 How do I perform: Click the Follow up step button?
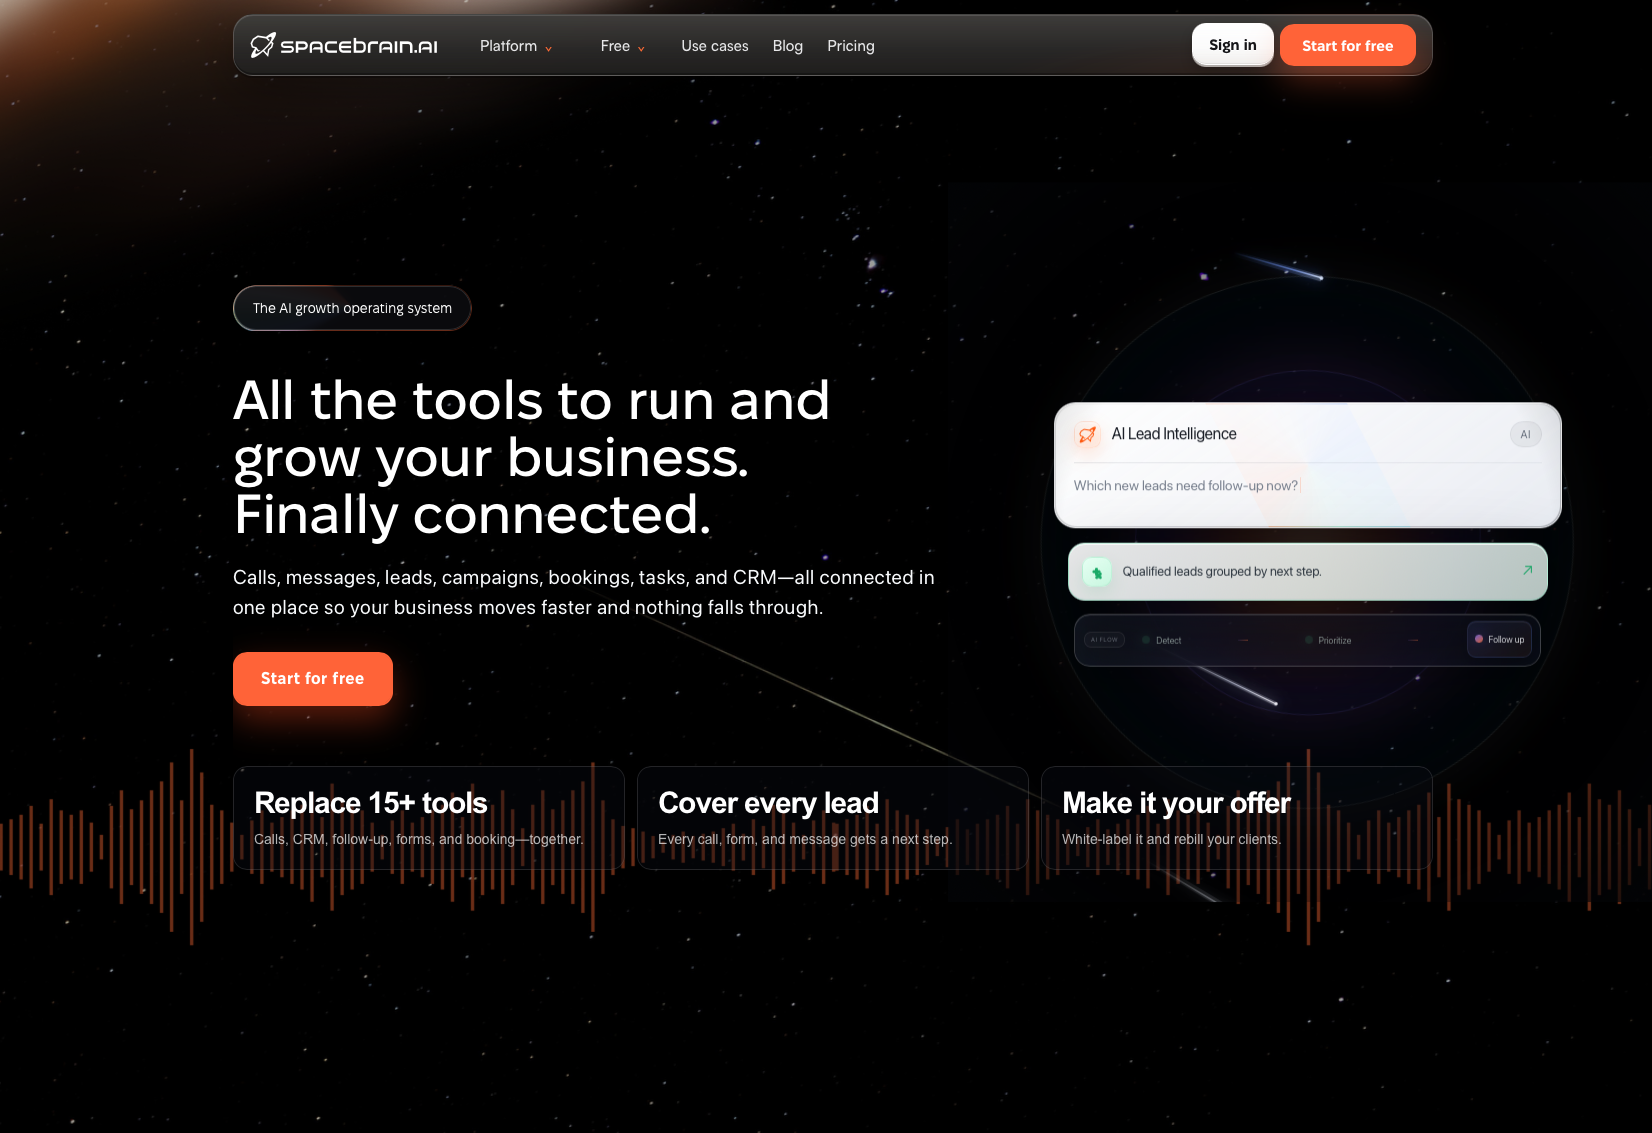(x=1499, y=640)
